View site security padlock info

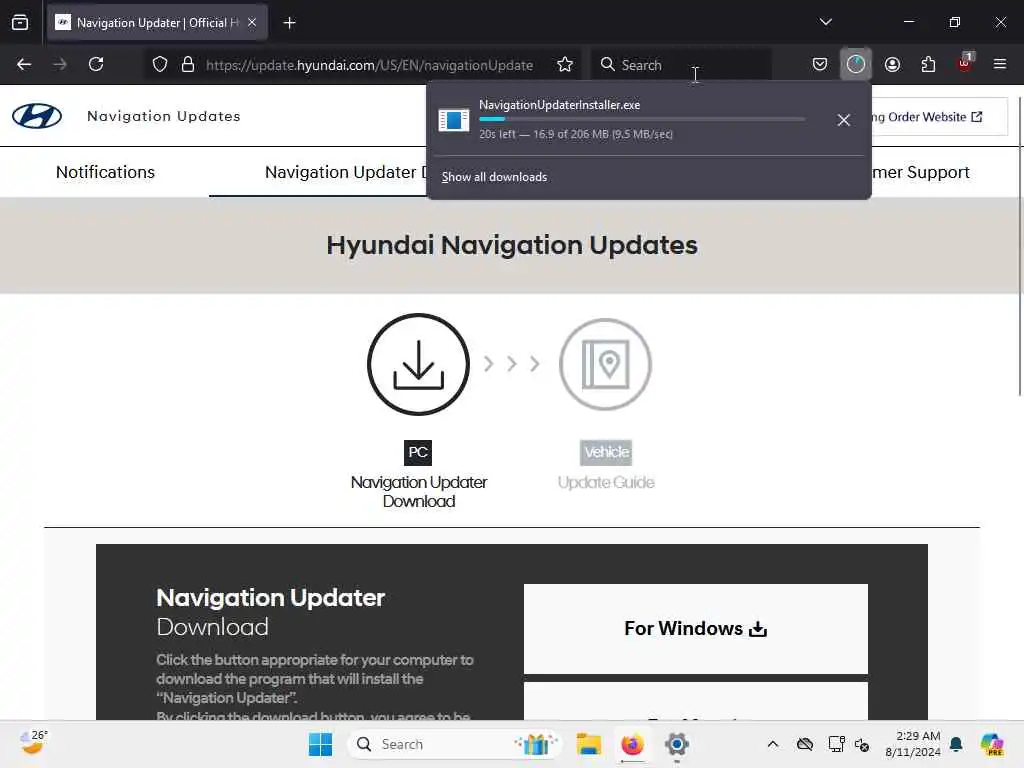[188, 64]
